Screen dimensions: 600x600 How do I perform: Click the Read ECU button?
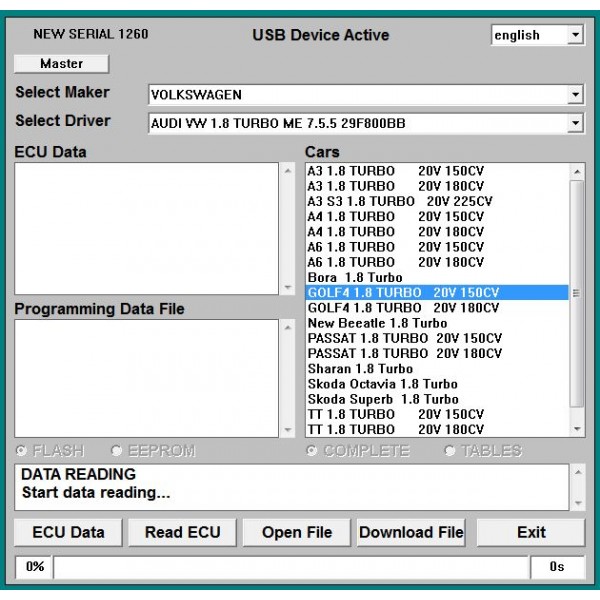pyautogui.click(x=183, y=532)
